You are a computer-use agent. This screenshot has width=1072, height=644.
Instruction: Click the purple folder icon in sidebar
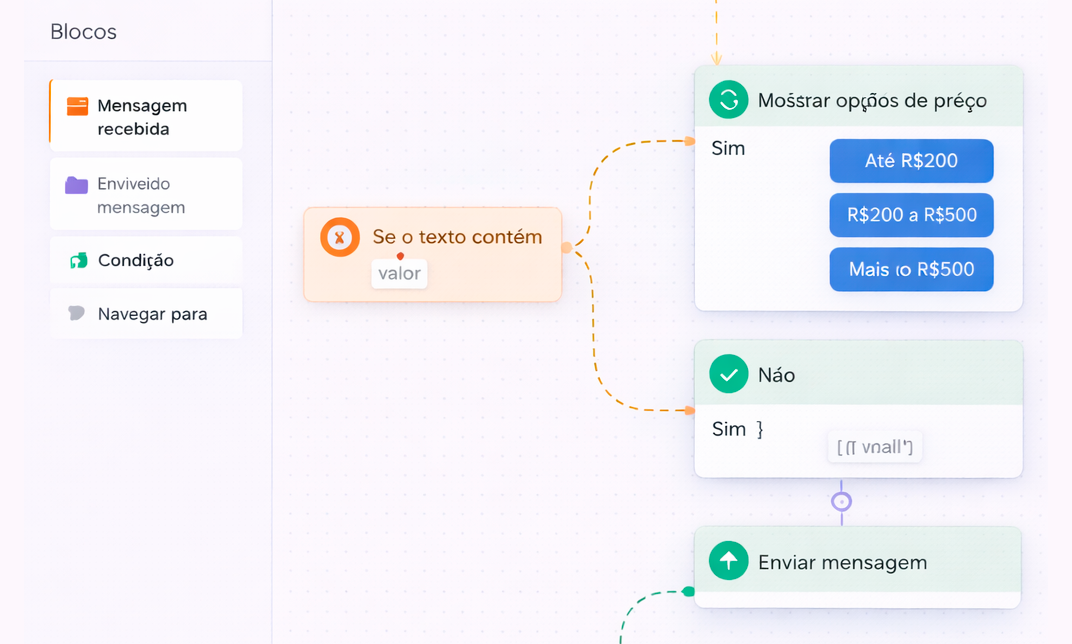point(76,185)
